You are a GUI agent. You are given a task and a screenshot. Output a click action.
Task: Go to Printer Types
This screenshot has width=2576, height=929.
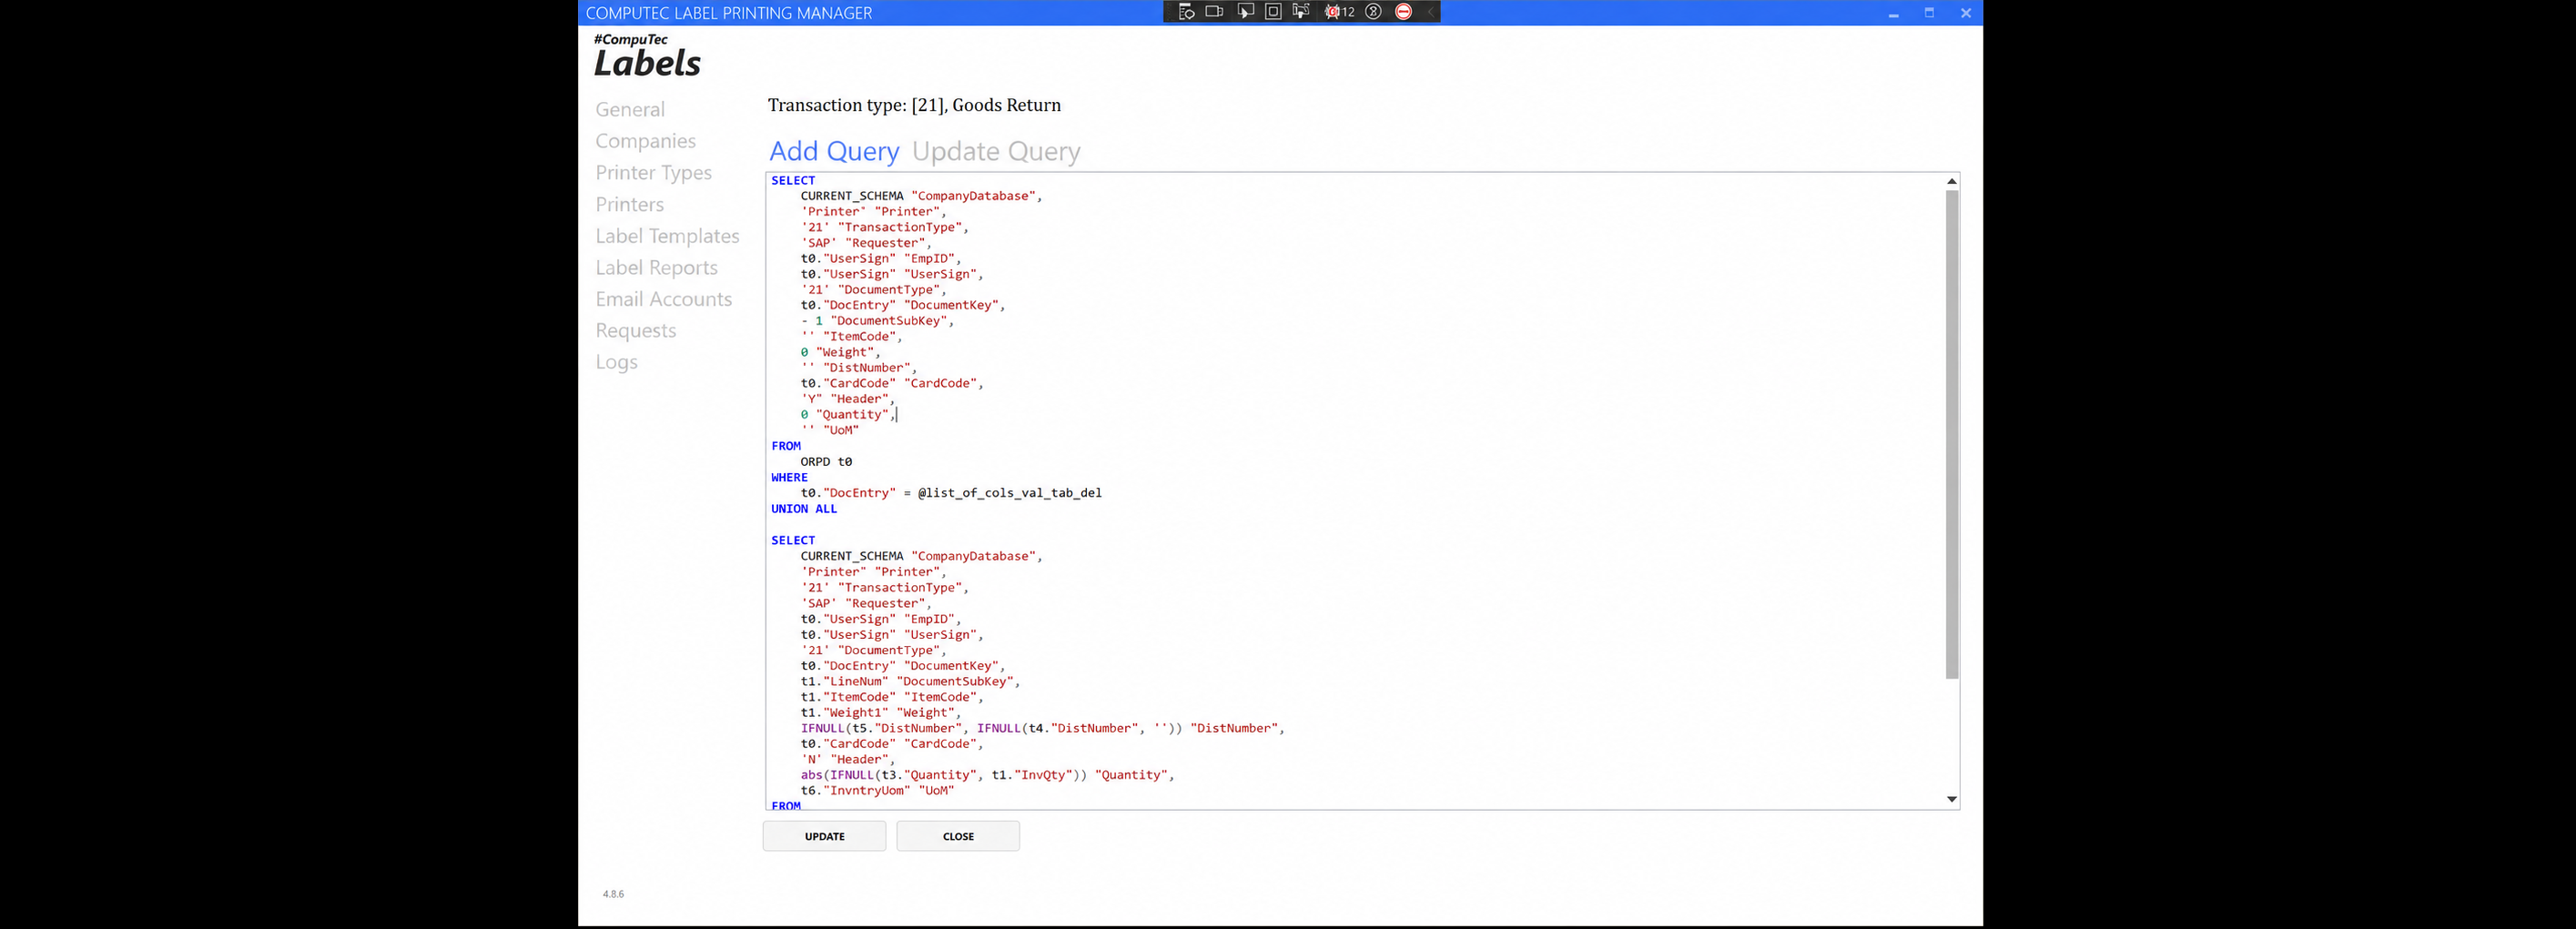654,173
